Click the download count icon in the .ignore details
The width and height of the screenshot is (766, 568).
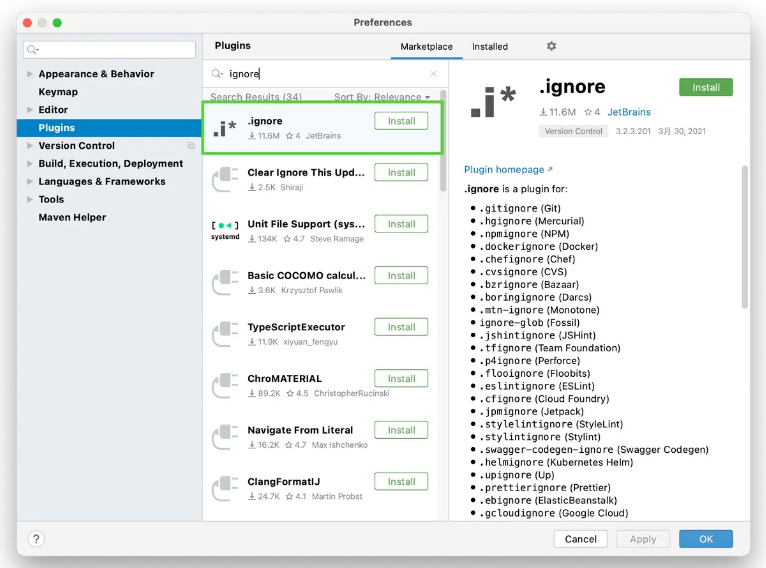point(543,112)
